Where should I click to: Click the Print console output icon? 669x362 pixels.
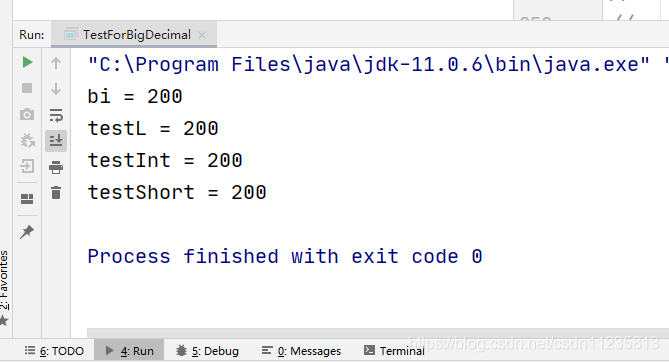tap(56, 167)
